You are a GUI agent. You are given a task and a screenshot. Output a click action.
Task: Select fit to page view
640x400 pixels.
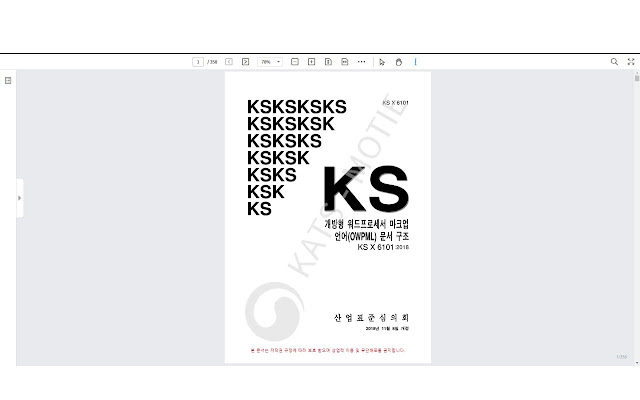(329, 62)
